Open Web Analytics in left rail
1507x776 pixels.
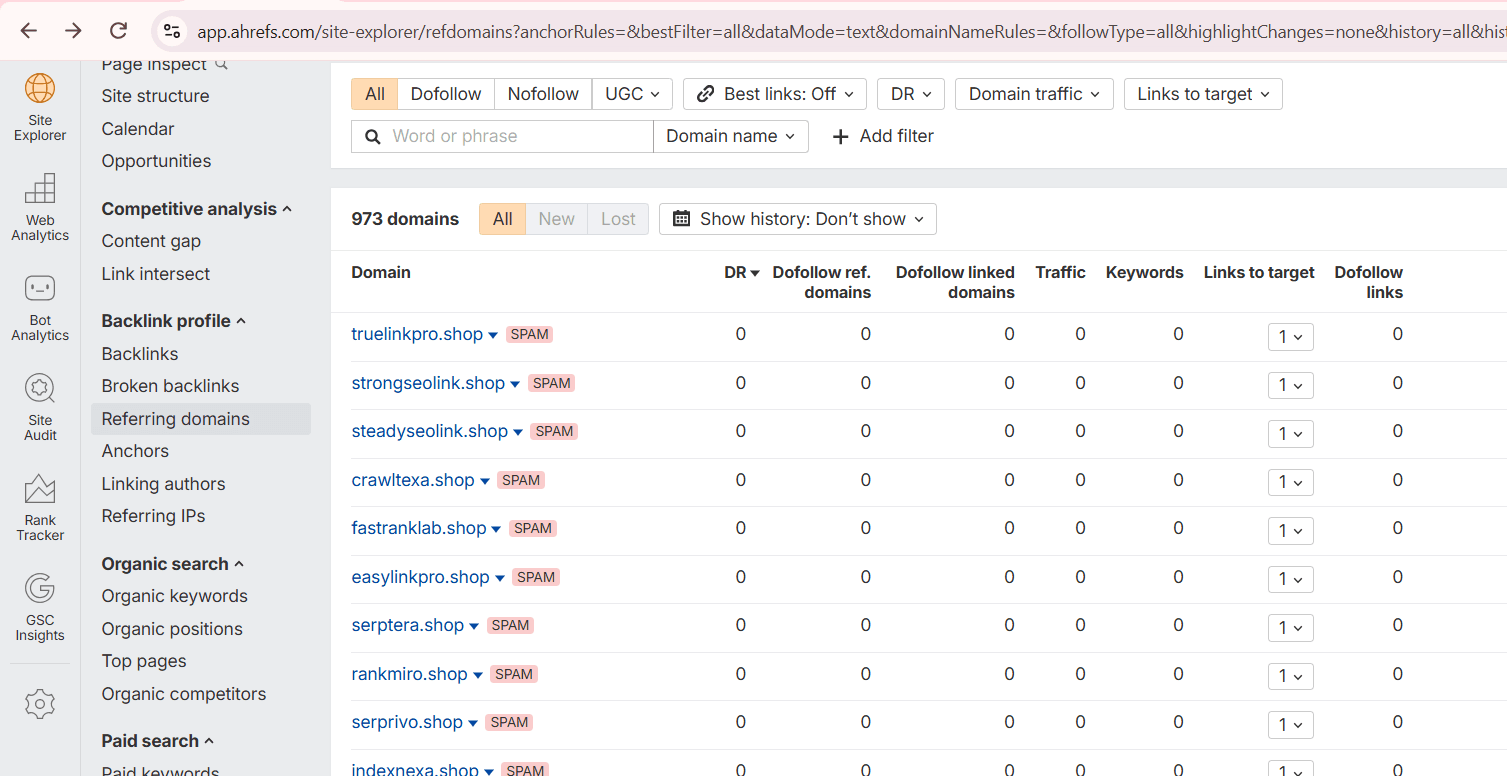40,207
